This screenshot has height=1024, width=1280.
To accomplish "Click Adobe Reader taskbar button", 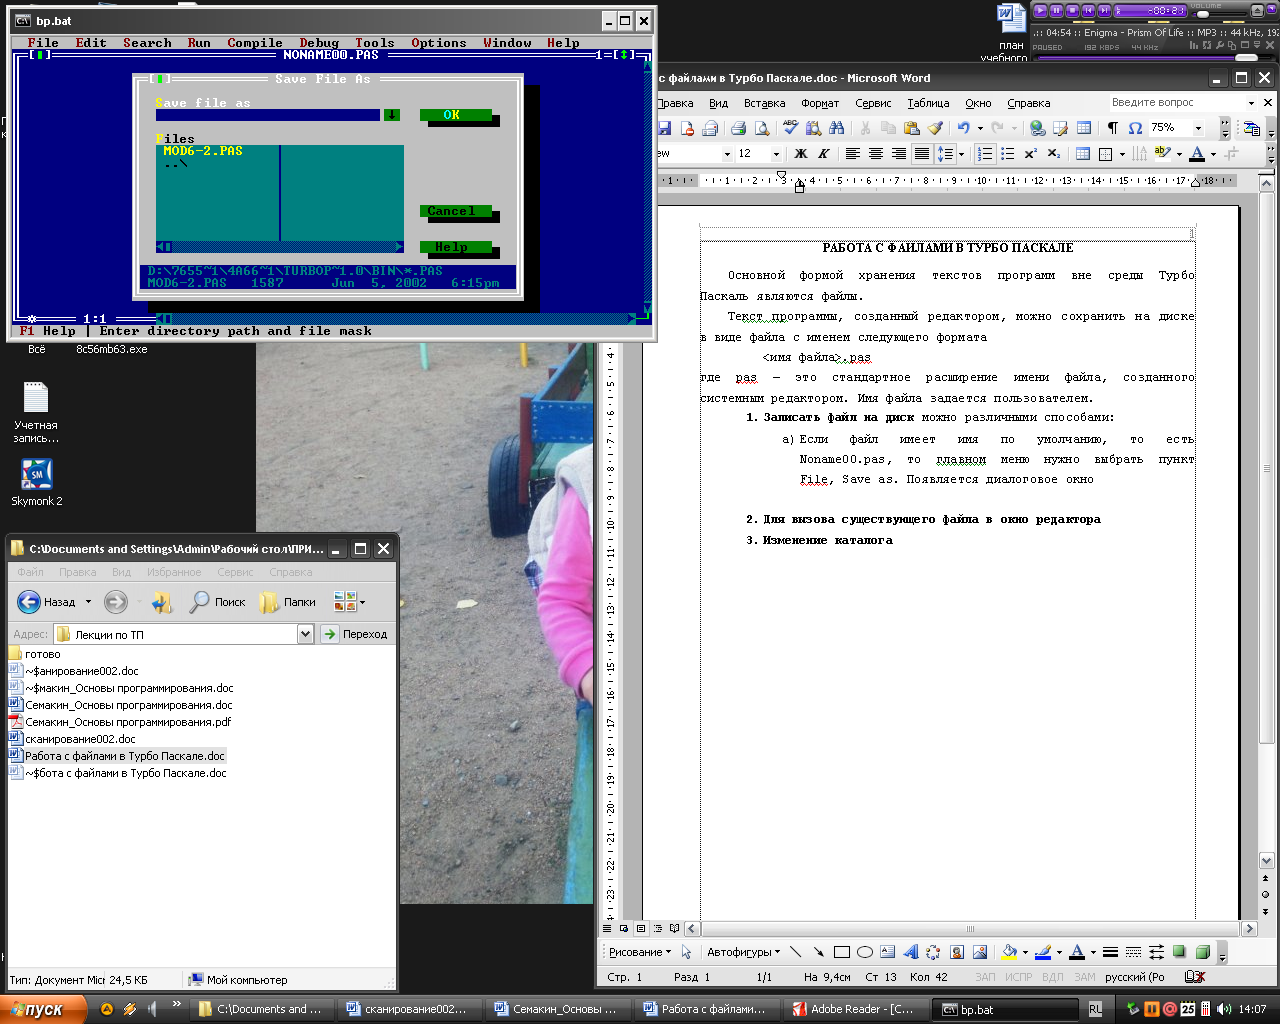I will [x=853, y=1009].
